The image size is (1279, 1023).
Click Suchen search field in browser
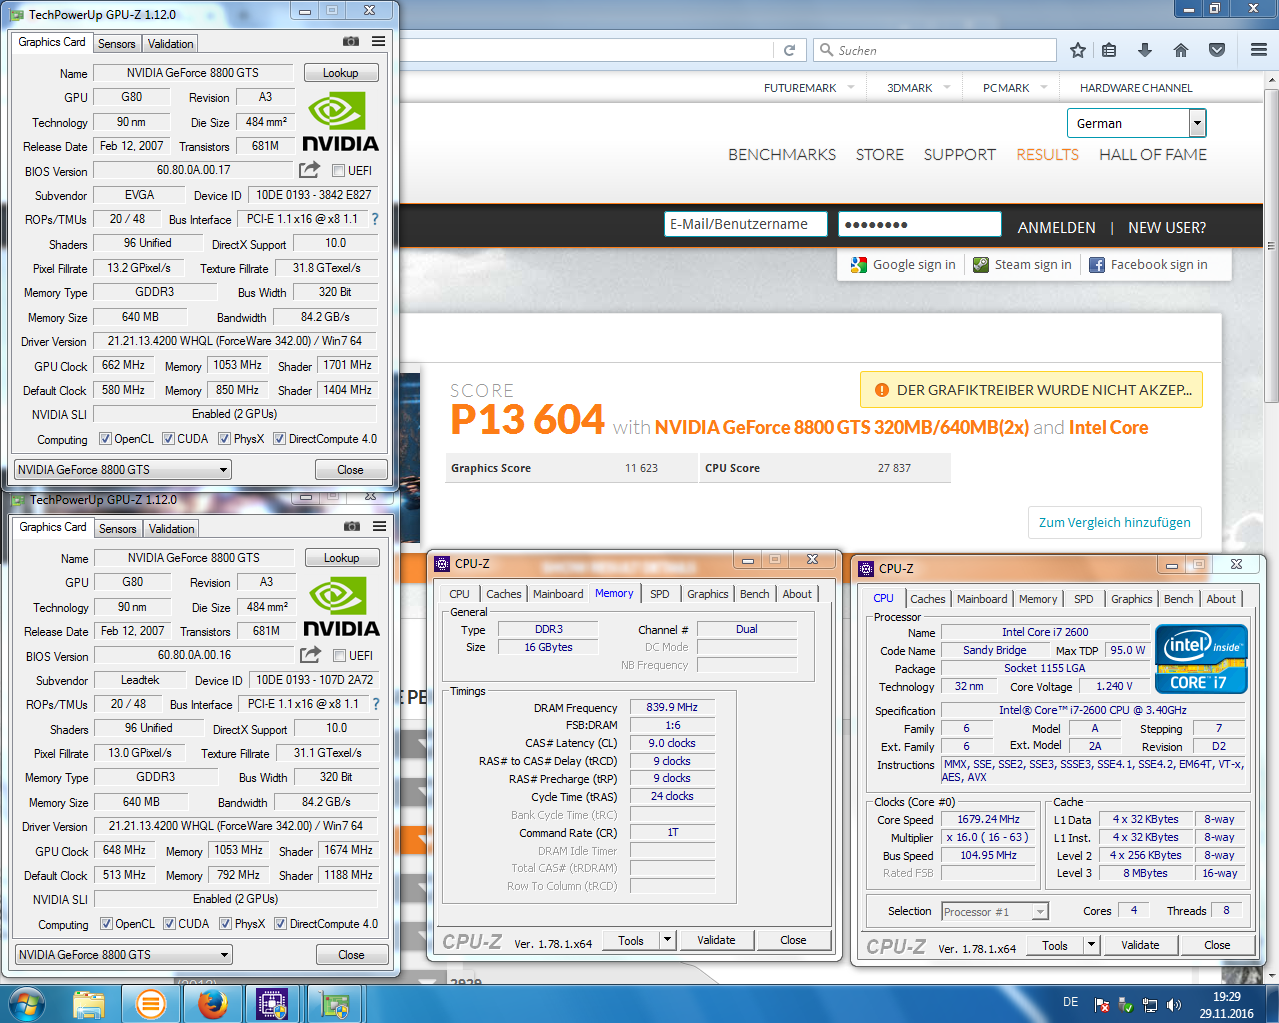pos(936,50)
